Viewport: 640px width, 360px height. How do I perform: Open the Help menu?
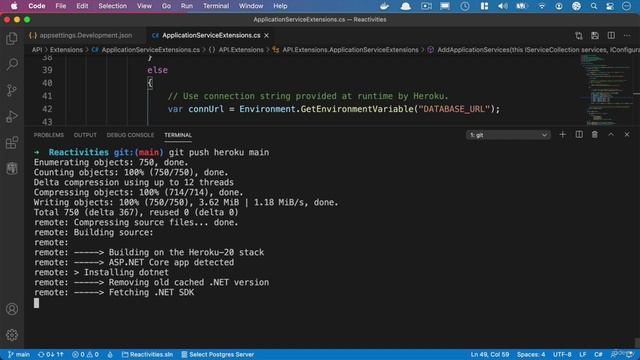coord(280,6)
